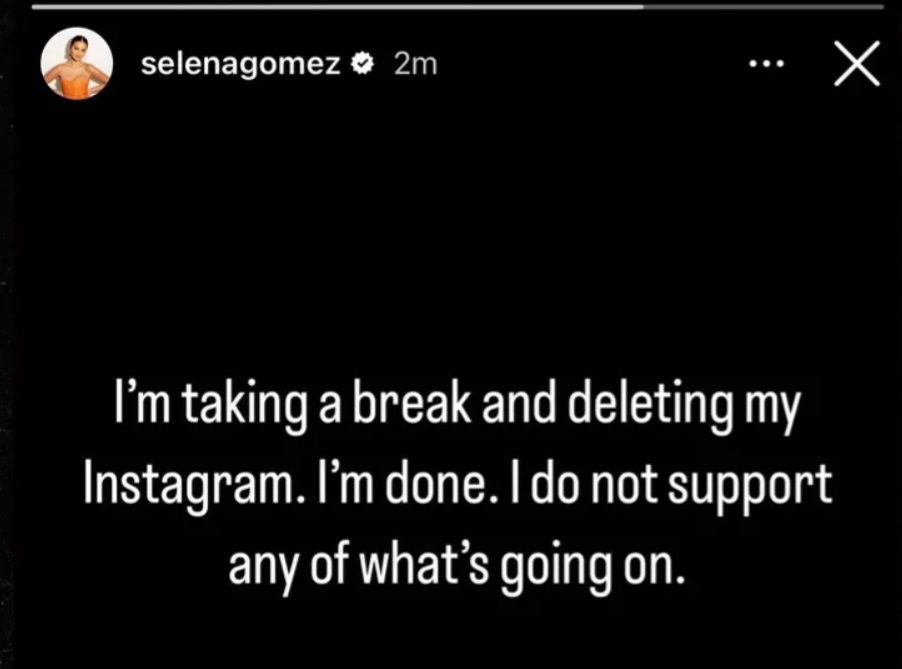Open the selenagomez username link
Screen dimensions: 902x669
(241, 64)
